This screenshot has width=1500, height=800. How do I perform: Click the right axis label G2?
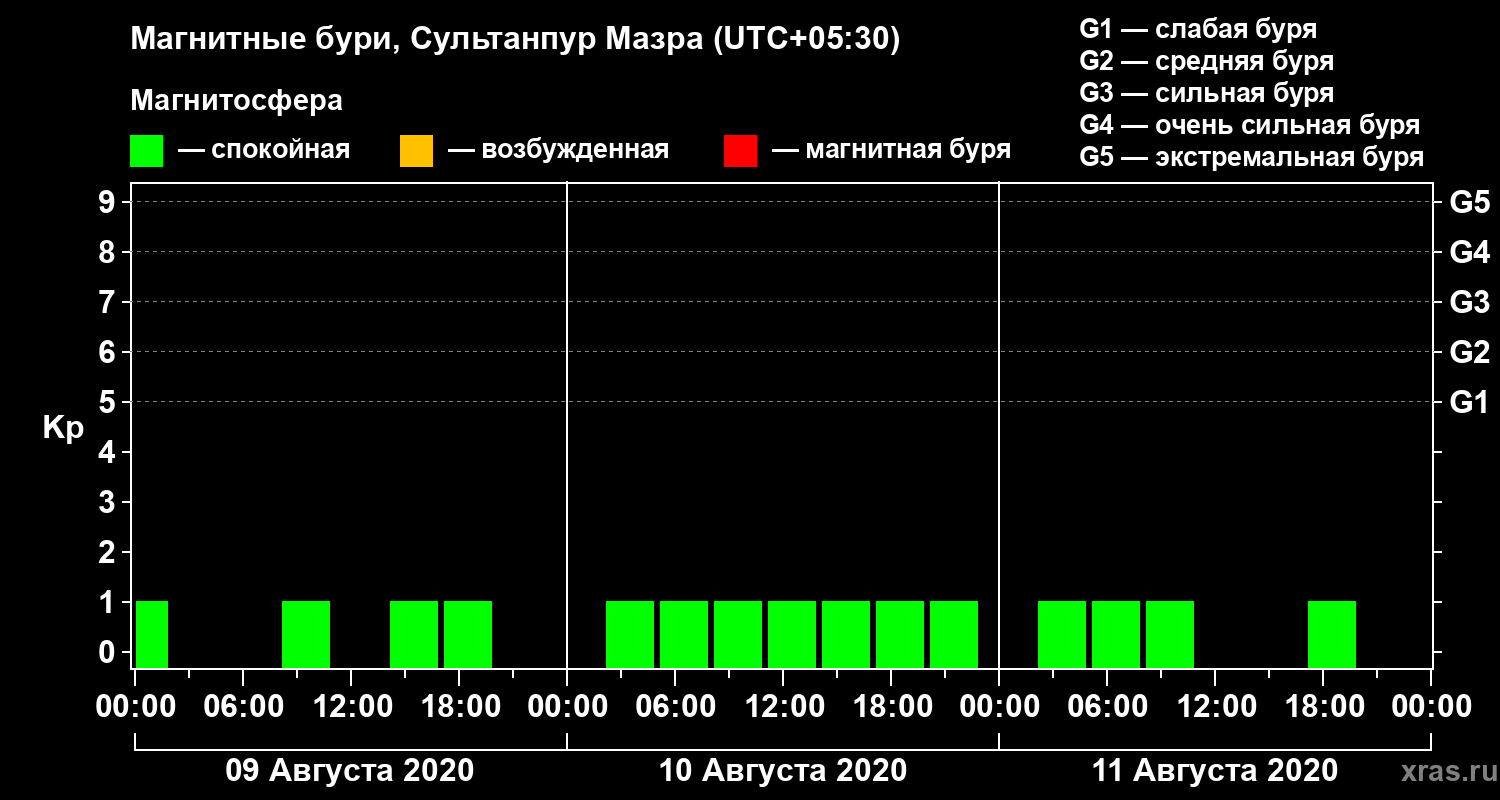click(1469, 352)
